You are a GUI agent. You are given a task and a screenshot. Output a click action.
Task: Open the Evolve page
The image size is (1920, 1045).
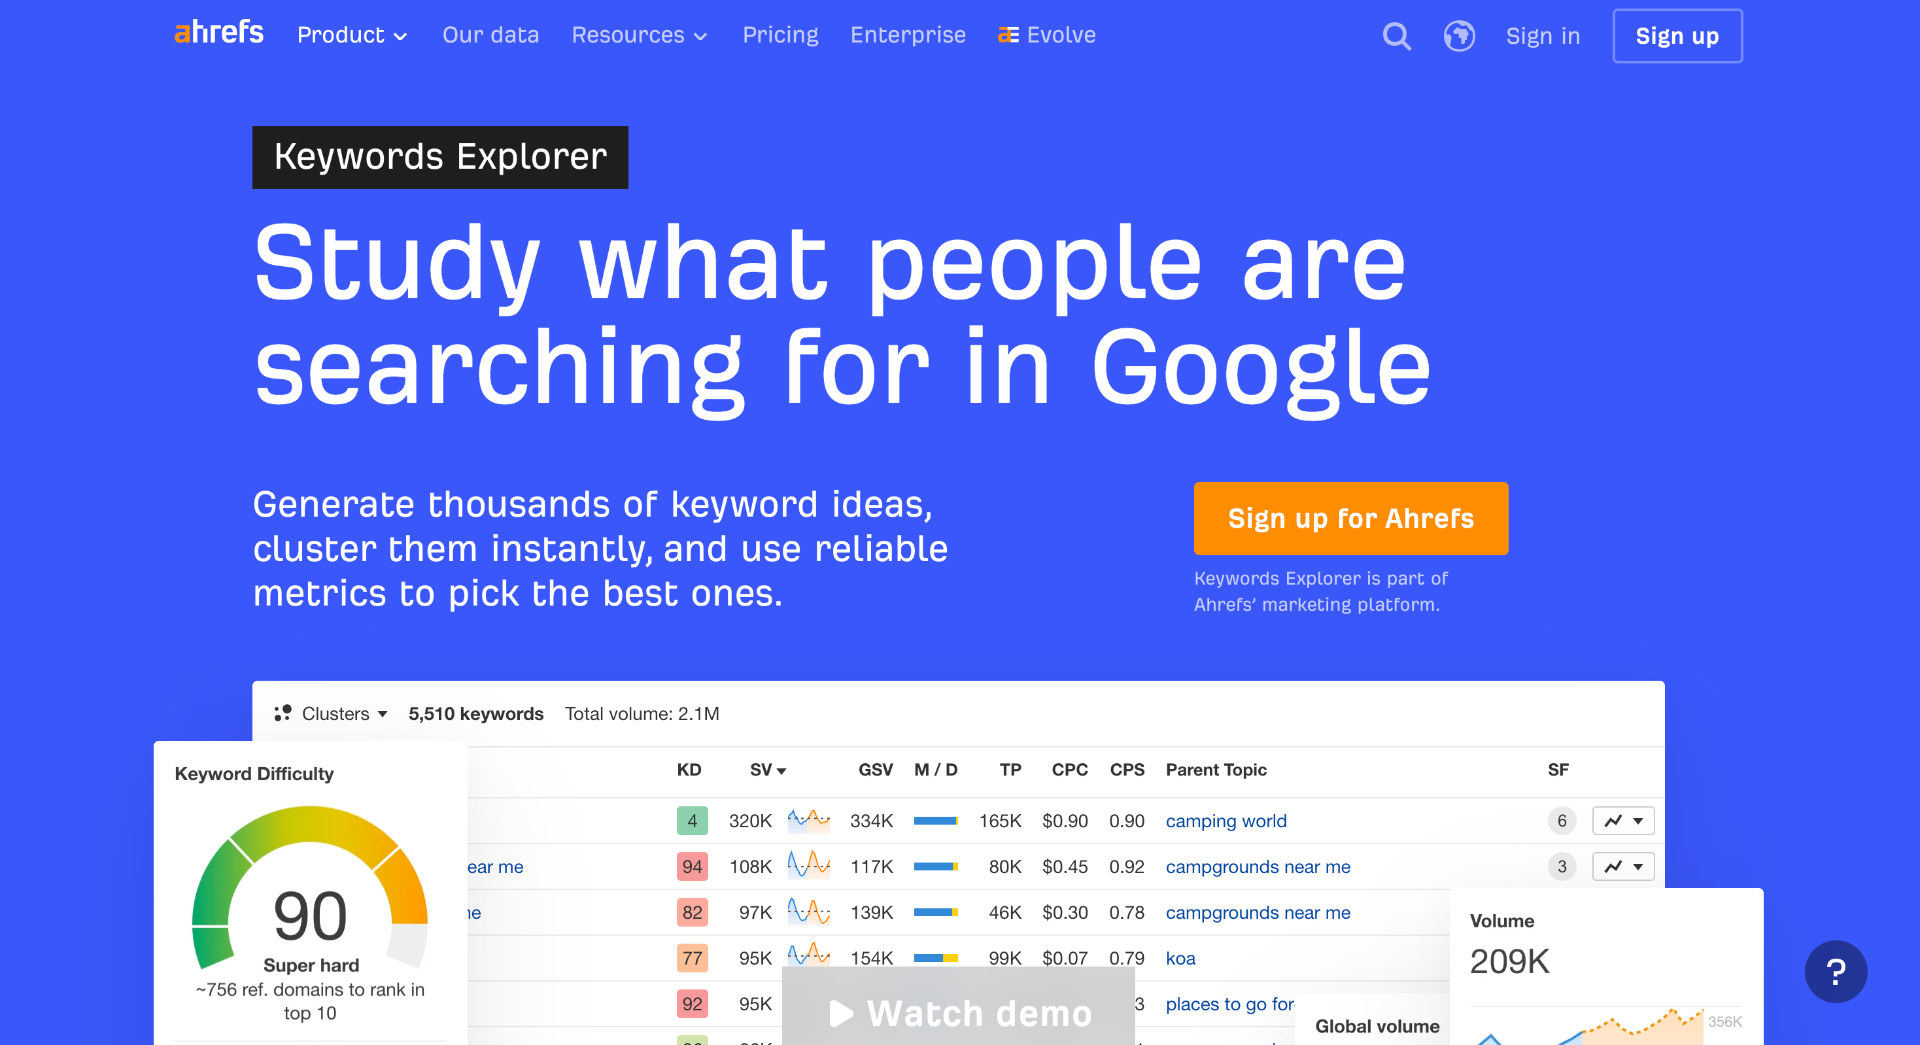pyautogui.click(x=1047, y=36)
